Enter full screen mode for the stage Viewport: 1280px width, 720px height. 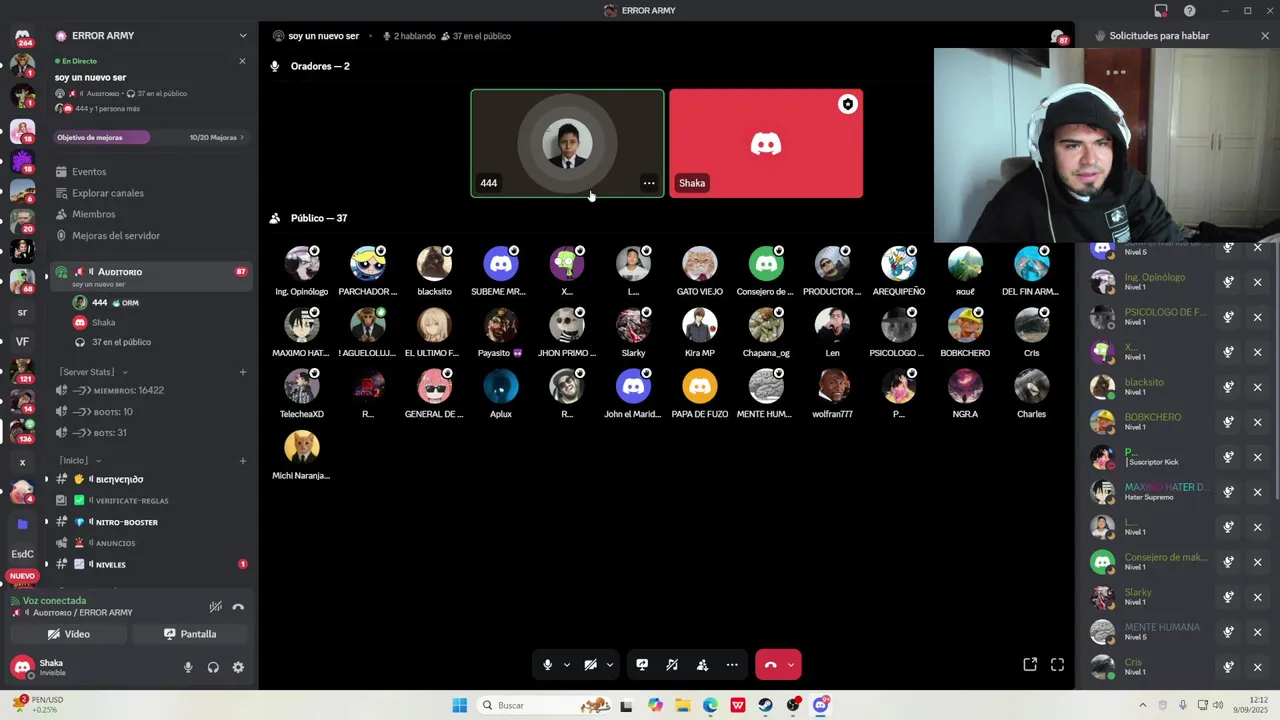(1057, 664)
